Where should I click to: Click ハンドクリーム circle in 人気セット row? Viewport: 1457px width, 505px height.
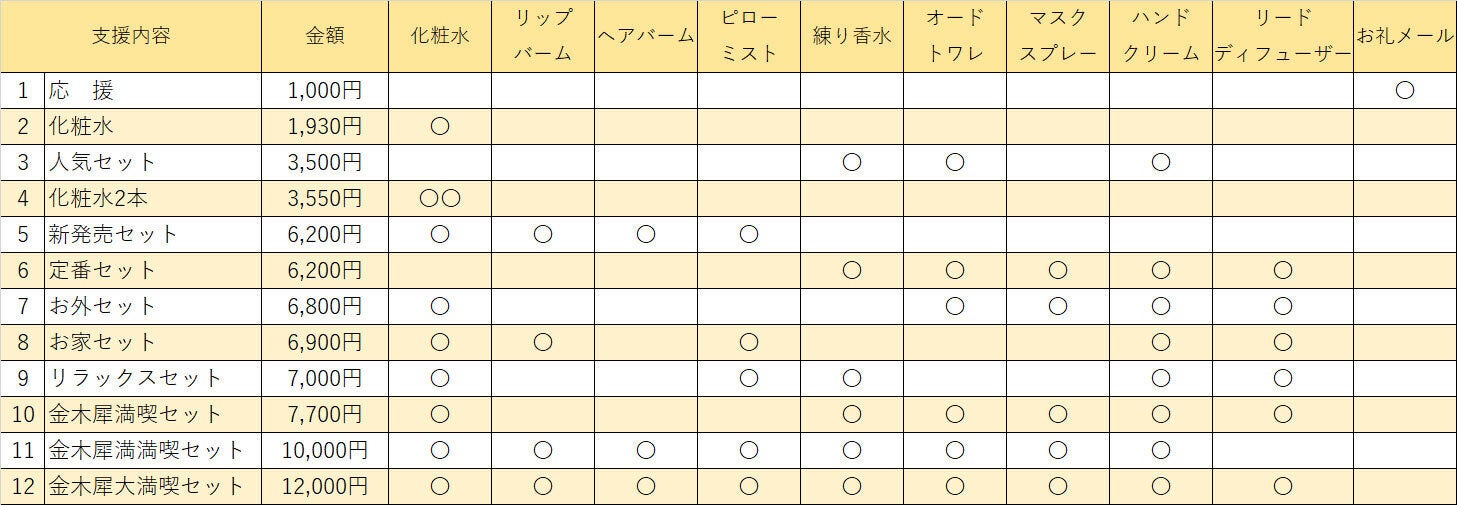pos(1160,163)
